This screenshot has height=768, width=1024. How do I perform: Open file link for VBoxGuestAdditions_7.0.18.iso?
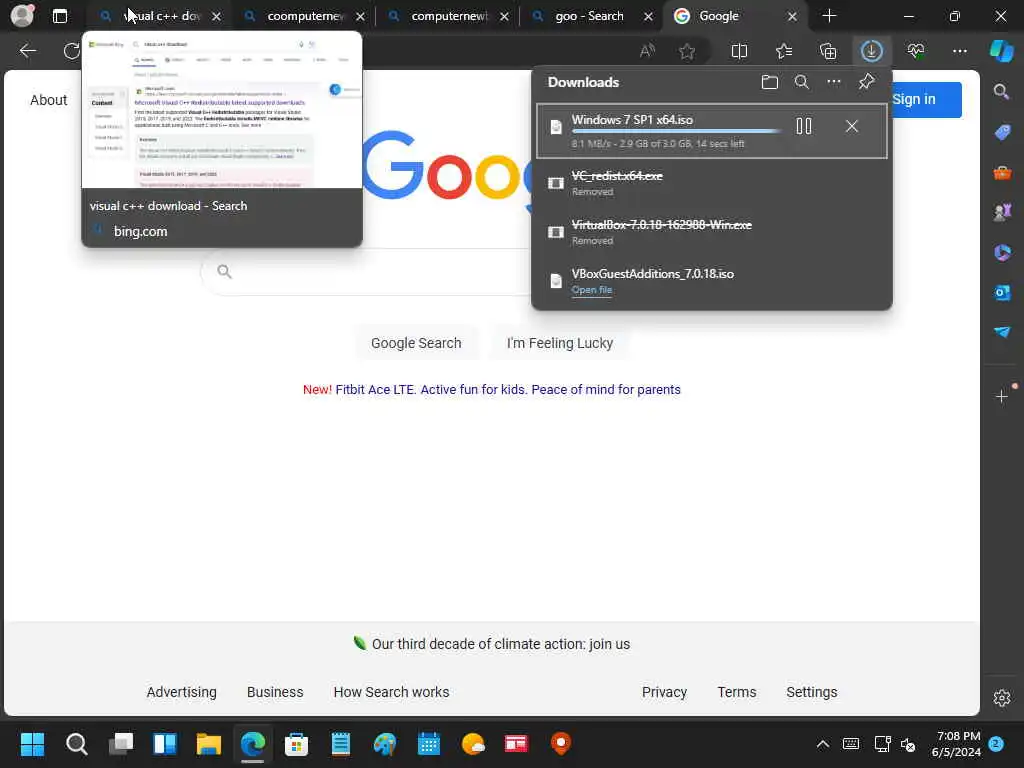point(592,290)
